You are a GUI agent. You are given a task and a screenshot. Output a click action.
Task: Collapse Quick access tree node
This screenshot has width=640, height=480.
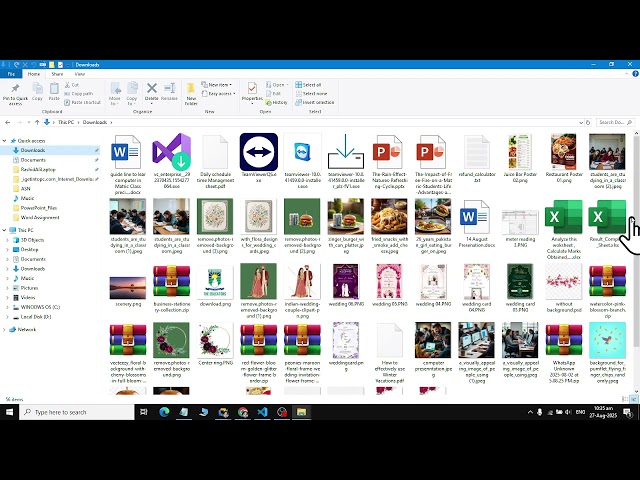coord(4,140)
